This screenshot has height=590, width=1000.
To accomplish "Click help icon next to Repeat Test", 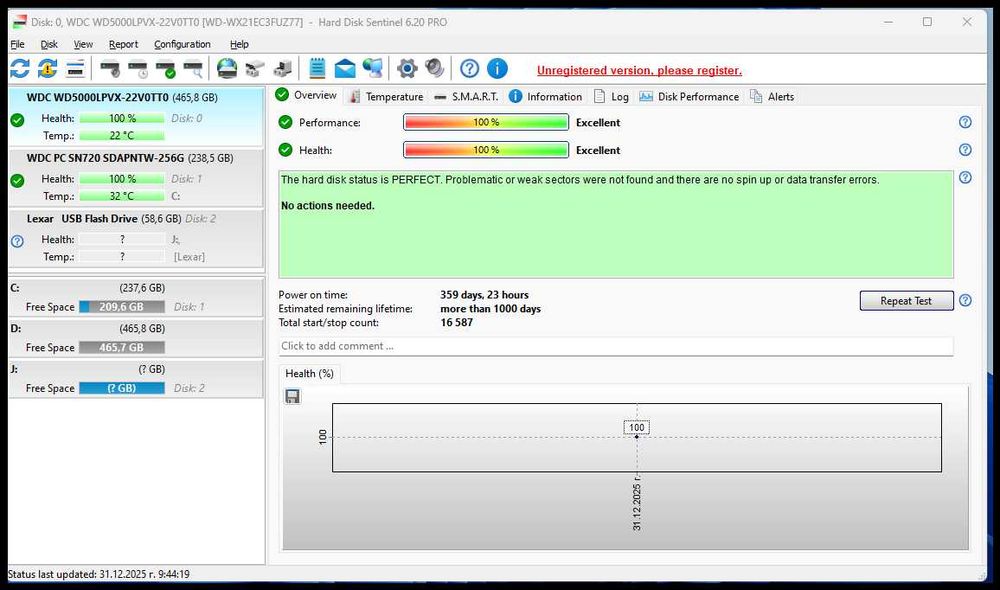I will [x=966, y=300].
